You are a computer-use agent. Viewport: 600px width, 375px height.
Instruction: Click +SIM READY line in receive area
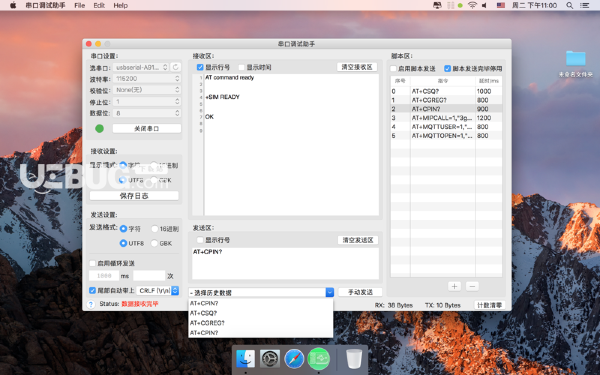222,97
